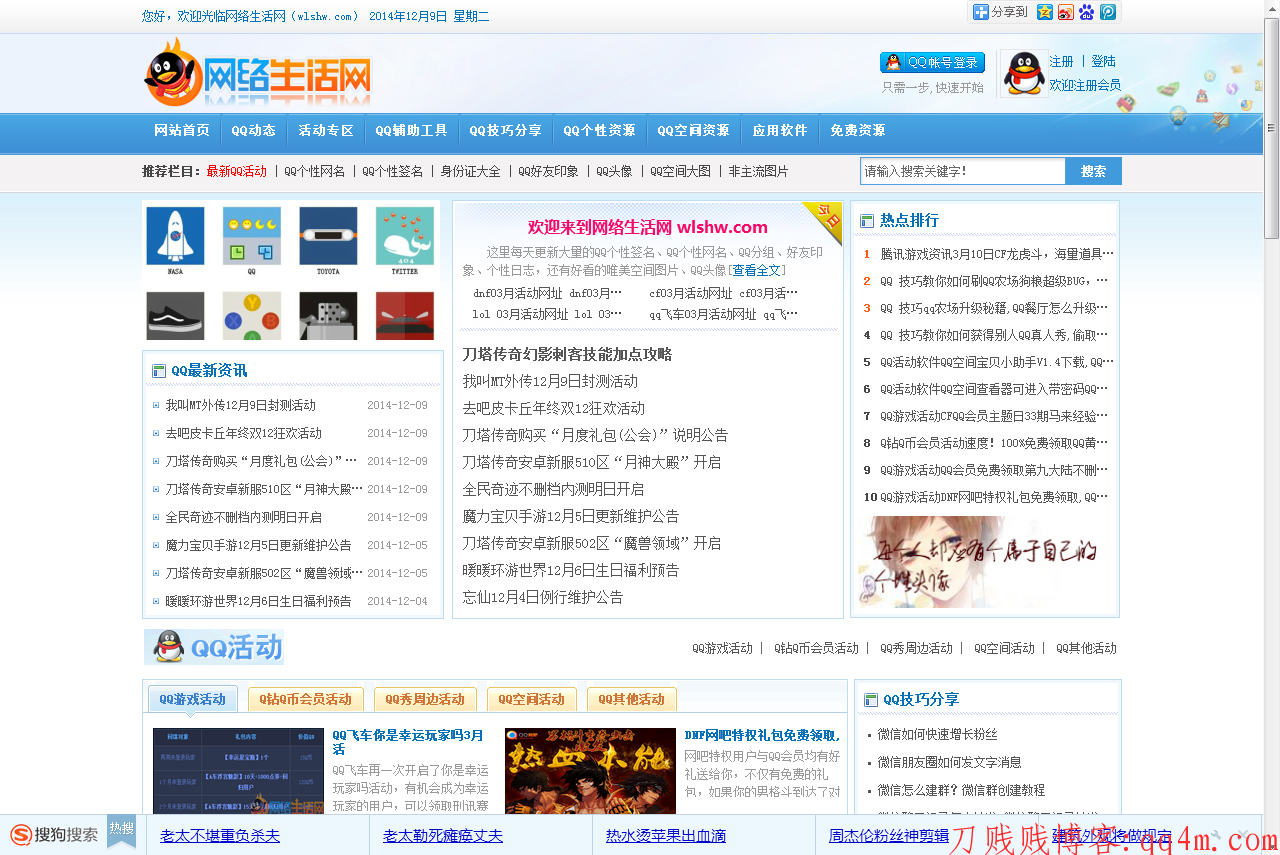Go to 网站首页 in navigation bar
The image size is (1280, 855).
(x=182, y=131)
